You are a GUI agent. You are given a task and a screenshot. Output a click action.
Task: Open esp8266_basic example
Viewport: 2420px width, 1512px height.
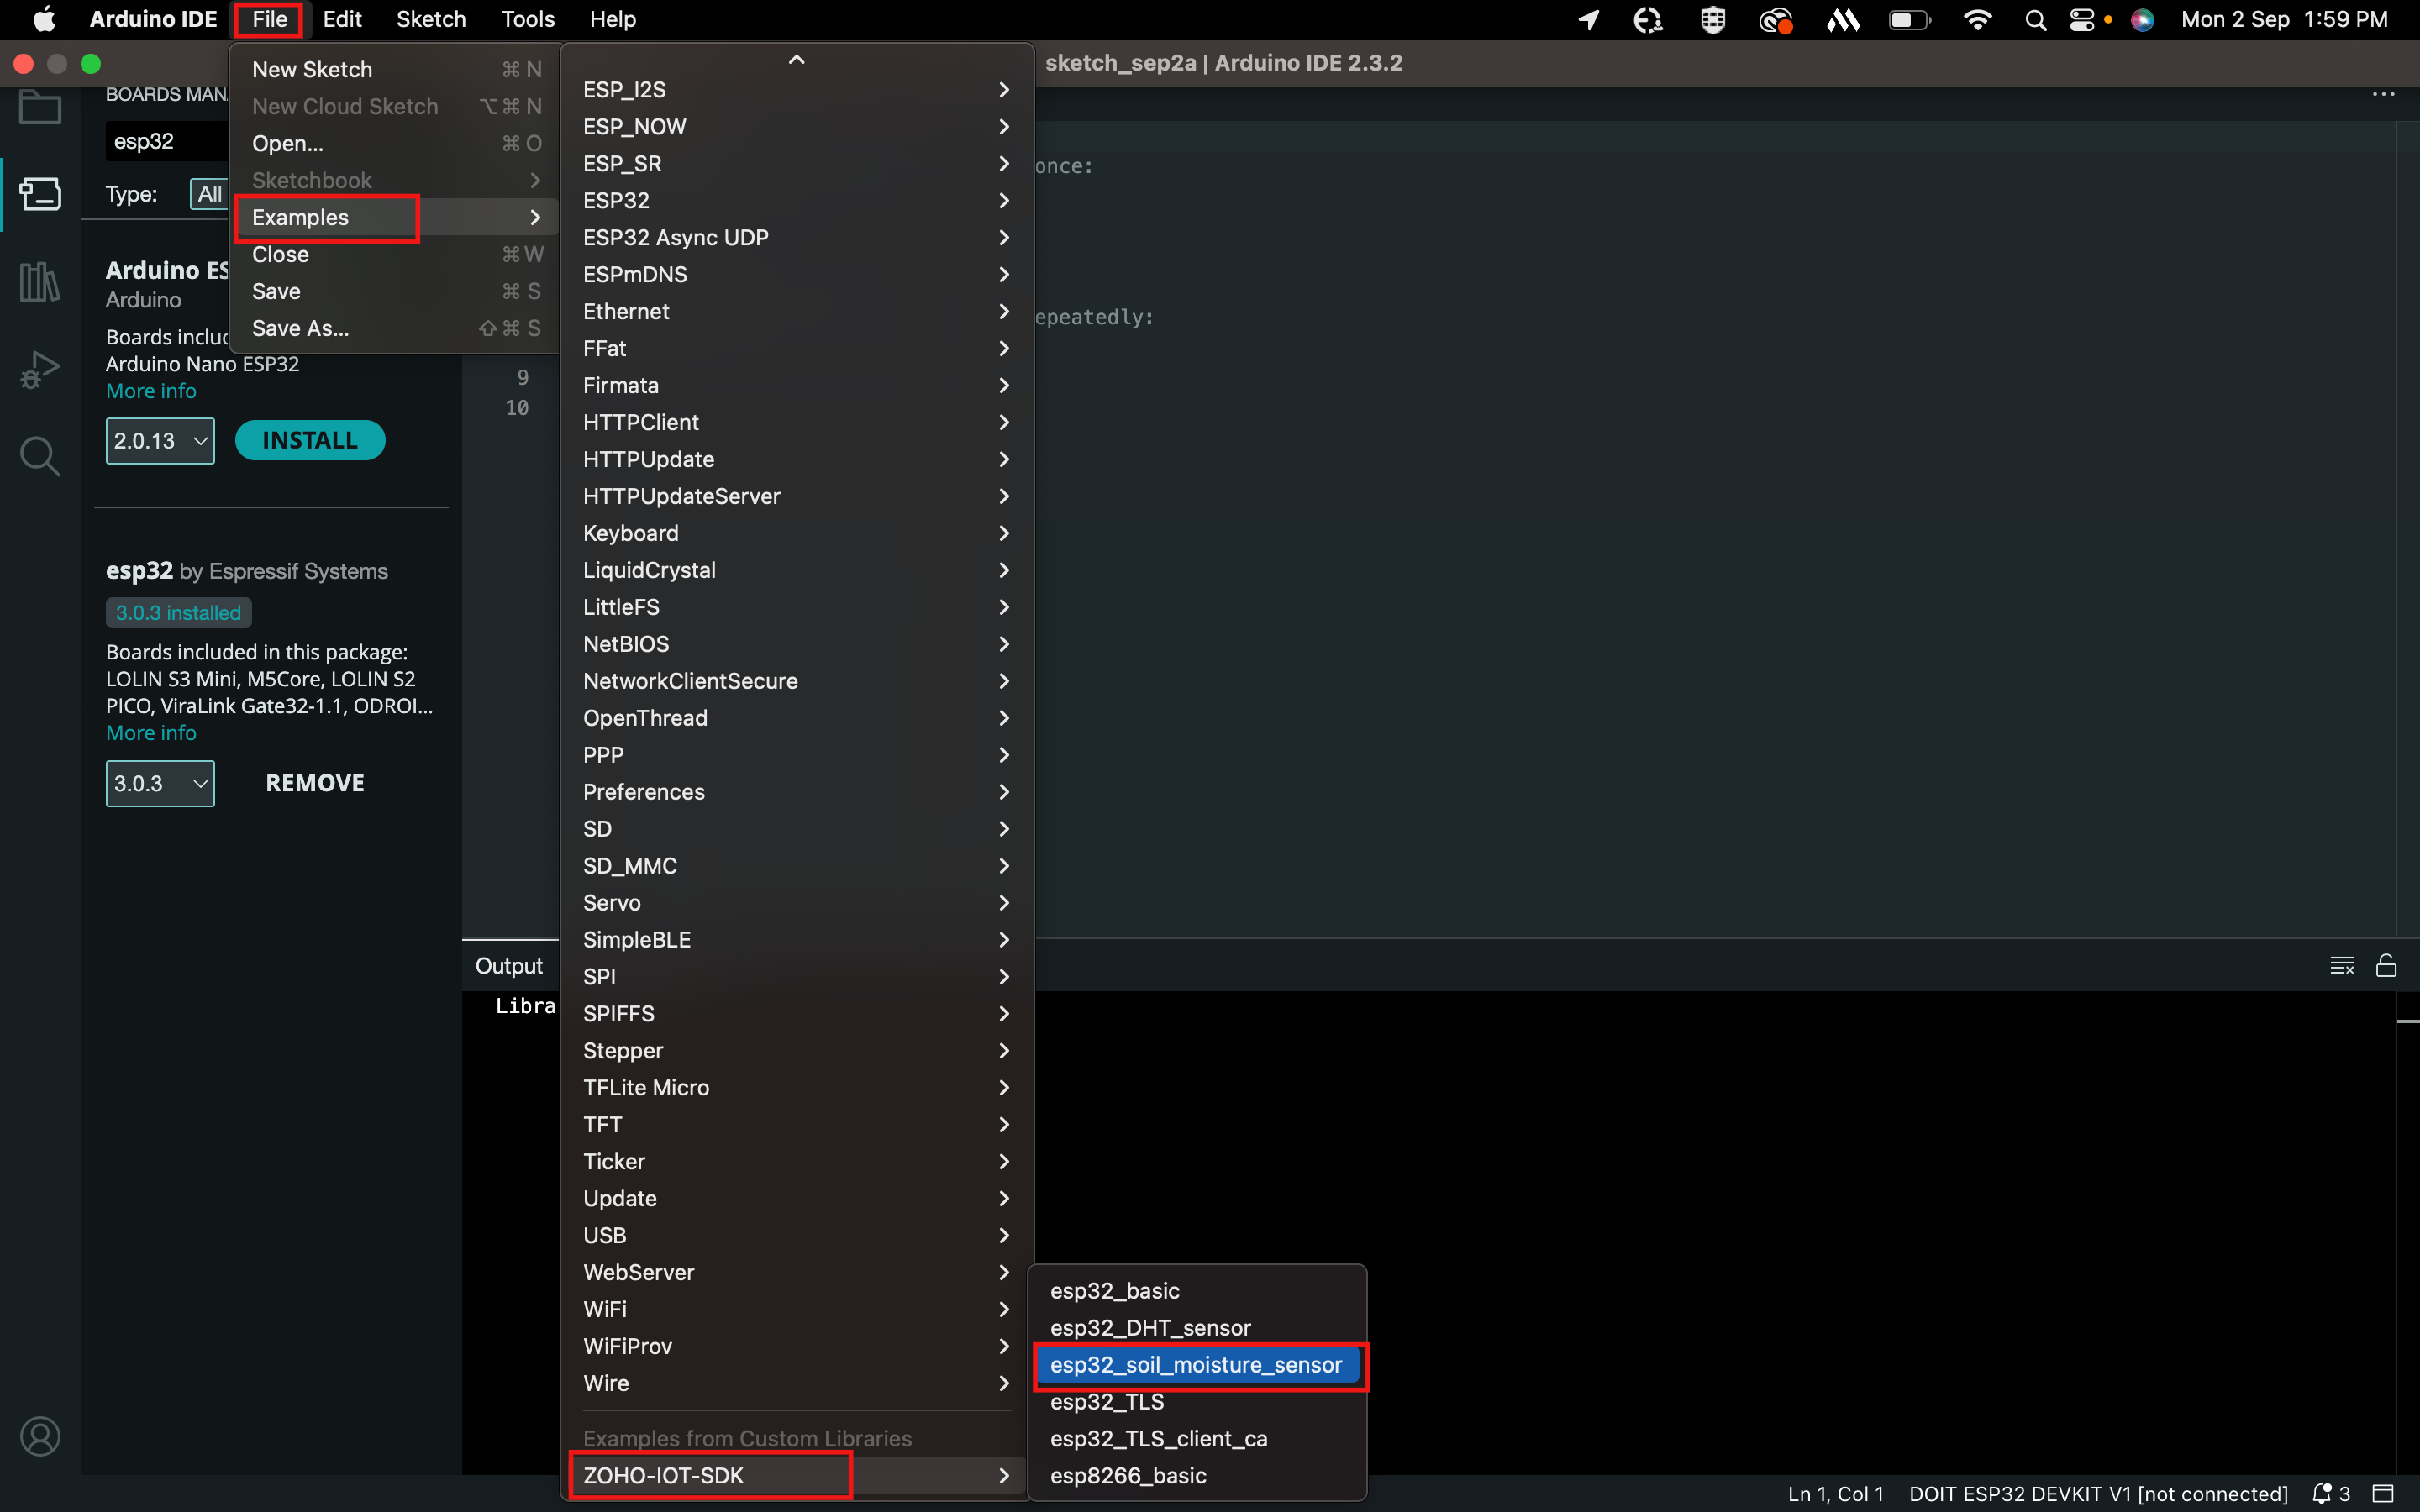click(x=1197, y=1475)
